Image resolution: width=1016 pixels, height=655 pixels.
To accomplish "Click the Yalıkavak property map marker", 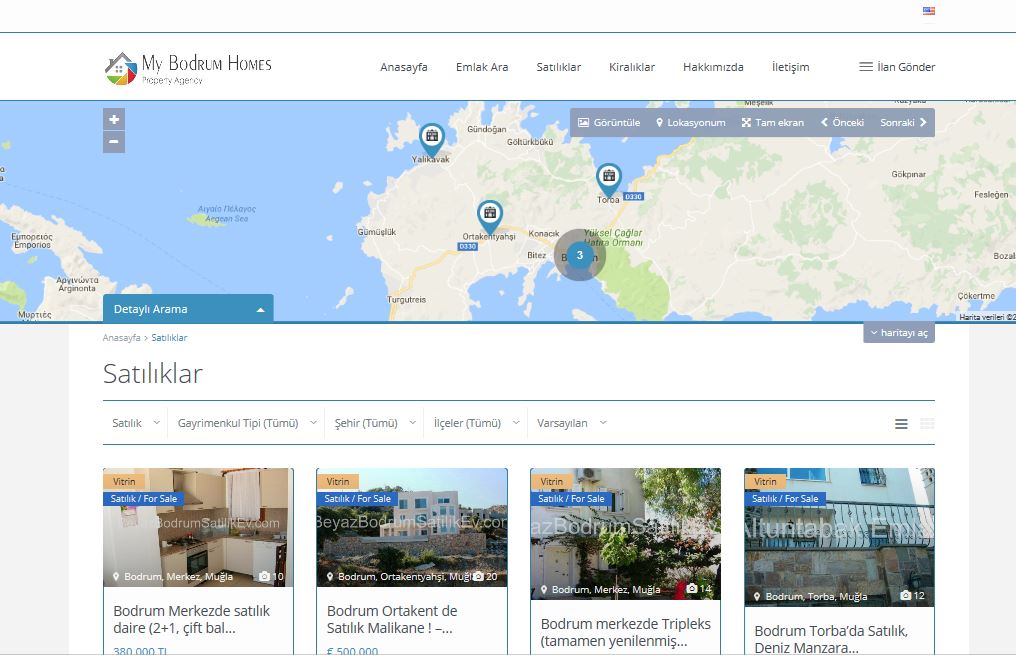I will tap(431, 137).
